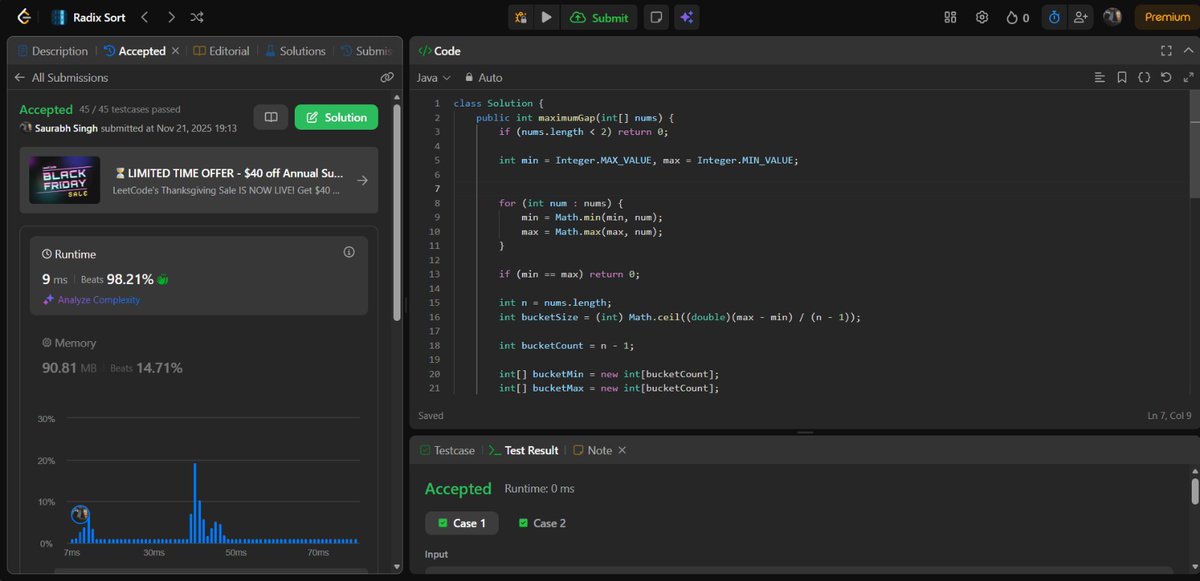Click the debugger bug icon
The image size is (1200, 581).
pos(520,17)
